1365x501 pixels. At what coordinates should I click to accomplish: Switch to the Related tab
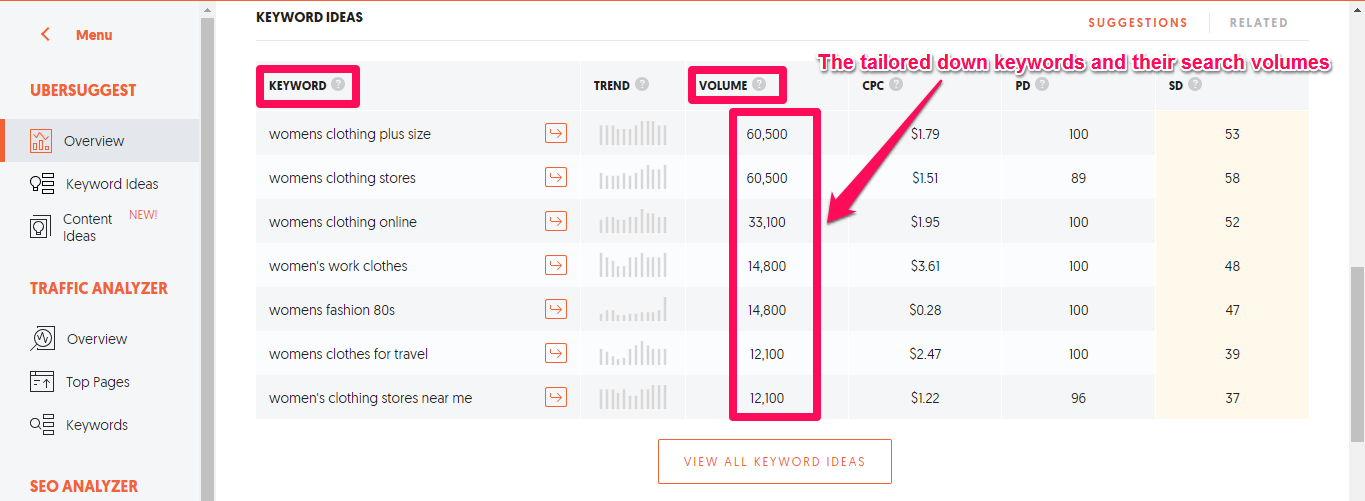pyautogui.click(x=1259, y=23)
